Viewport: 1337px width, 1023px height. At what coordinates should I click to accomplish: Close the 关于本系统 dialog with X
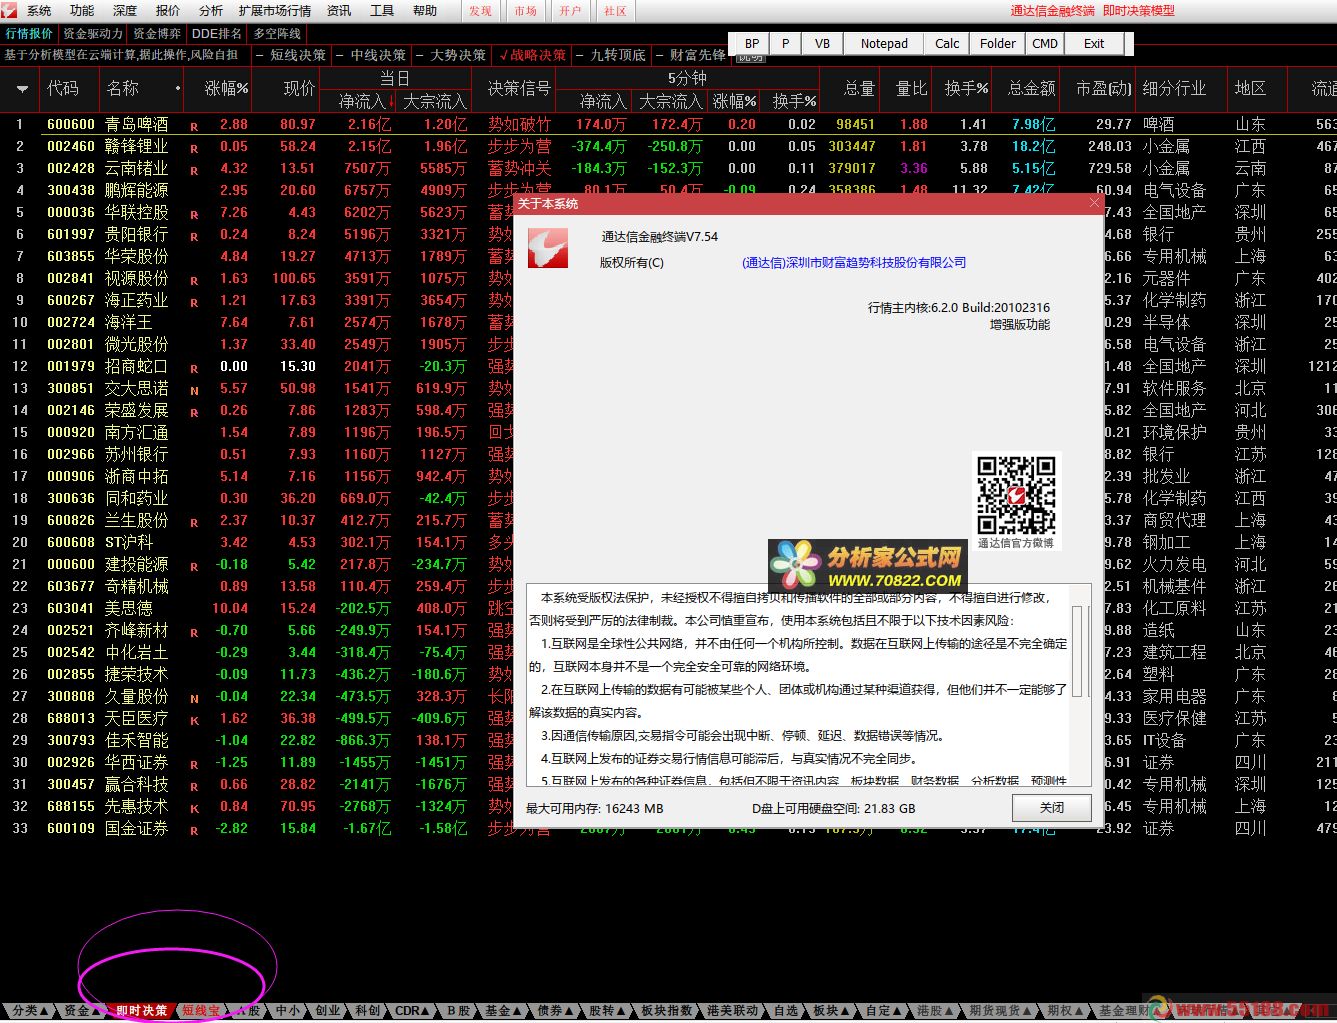1093,203
